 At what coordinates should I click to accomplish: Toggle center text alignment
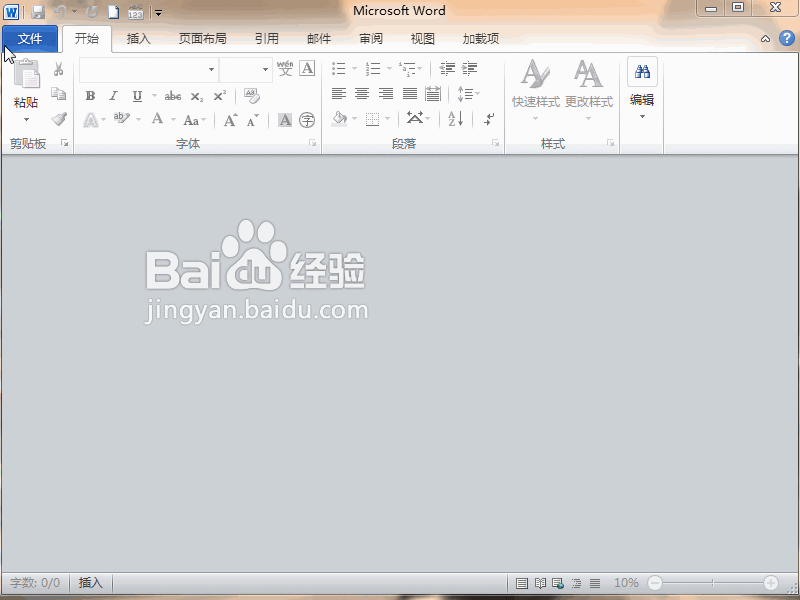click(x=362, y=93)
